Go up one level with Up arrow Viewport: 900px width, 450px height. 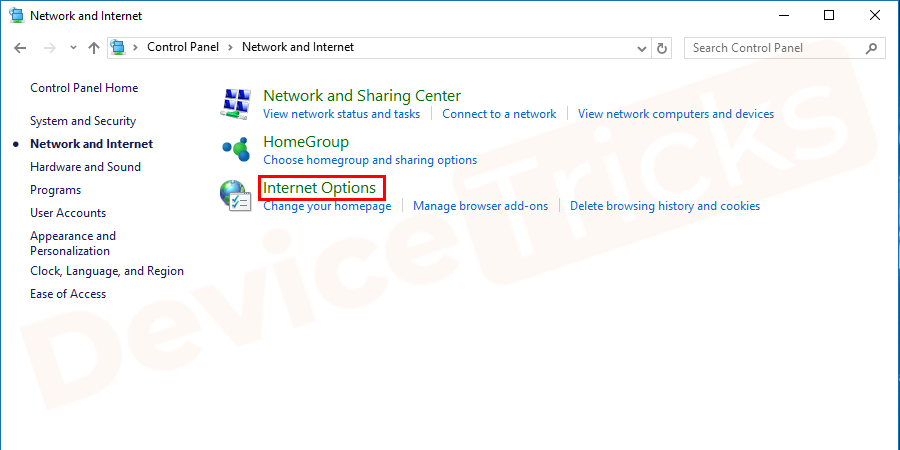point(94,48)
